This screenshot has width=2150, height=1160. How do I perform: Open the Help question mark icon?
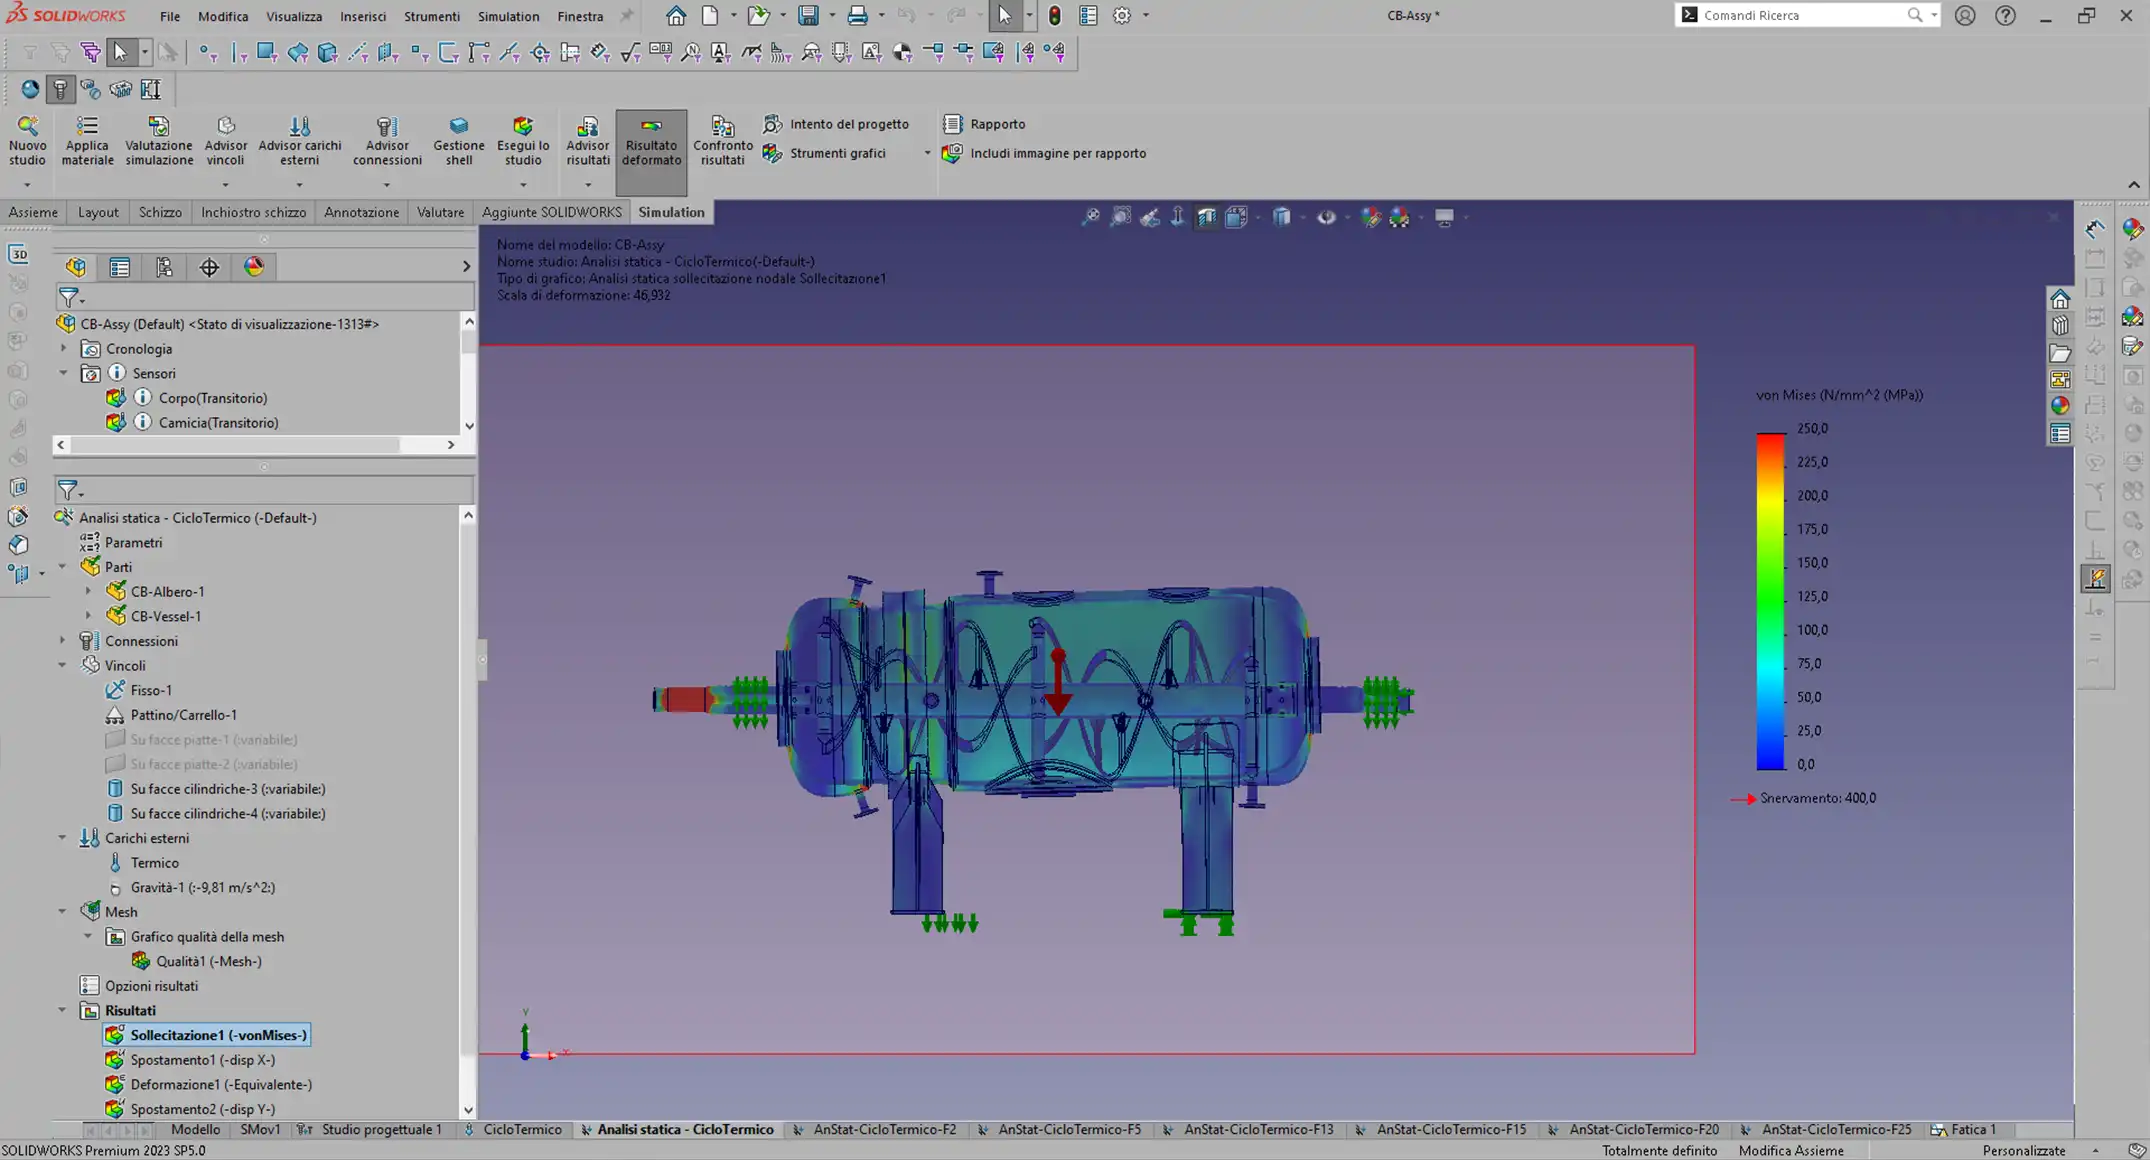pyautogui.click(x=2005, y=16)
